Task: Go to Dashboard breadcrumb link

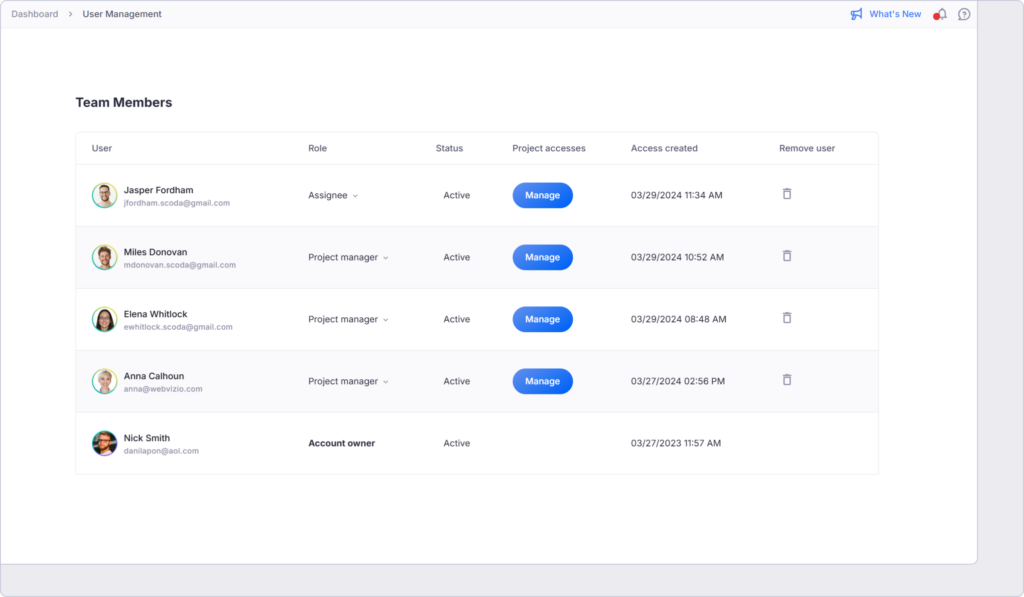Action: [x=35, y=14]
